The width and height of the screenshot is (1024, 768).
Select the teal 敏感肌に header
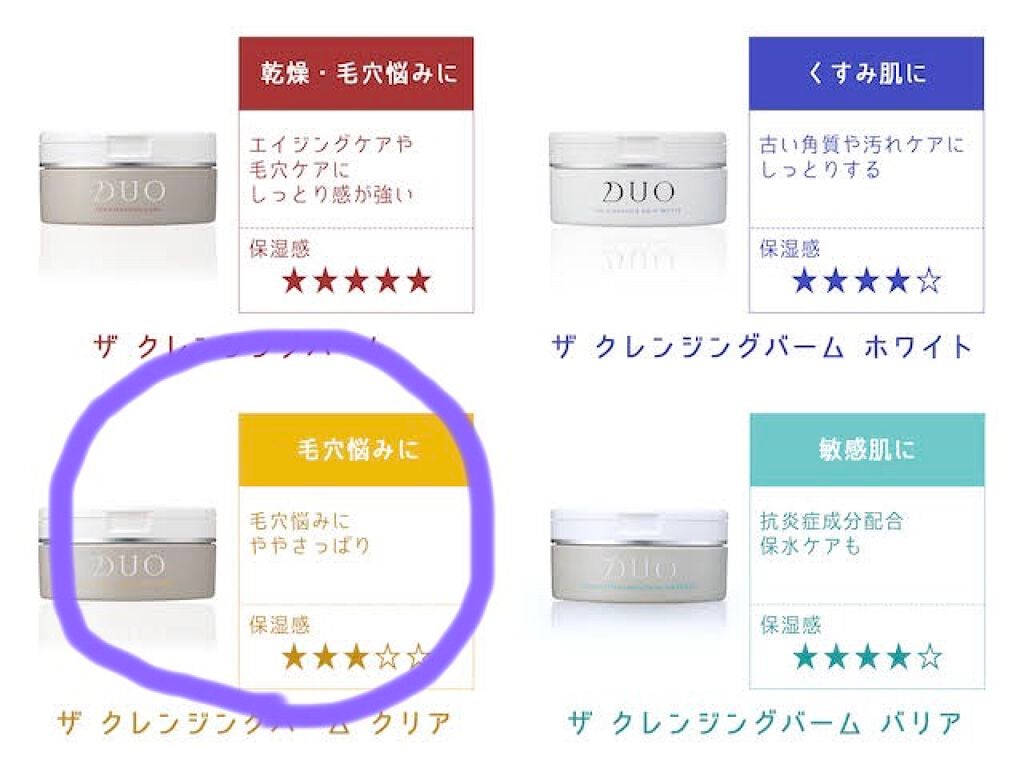tap(867, 449)
